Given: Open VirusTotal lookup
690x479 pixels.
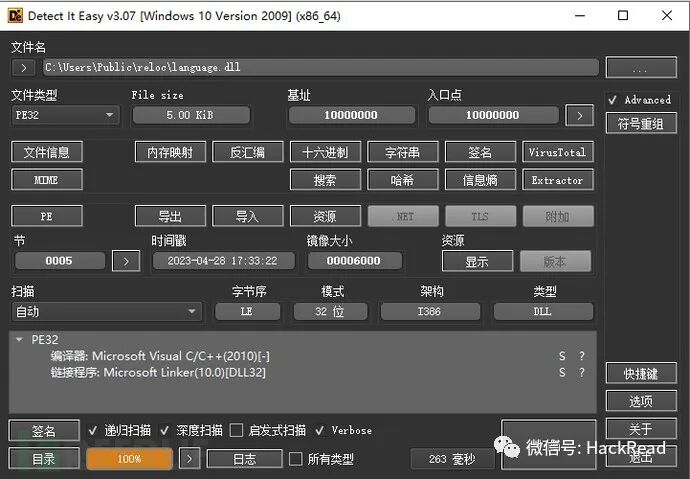Looking at the screenshot, I should [x=558, y=152].
